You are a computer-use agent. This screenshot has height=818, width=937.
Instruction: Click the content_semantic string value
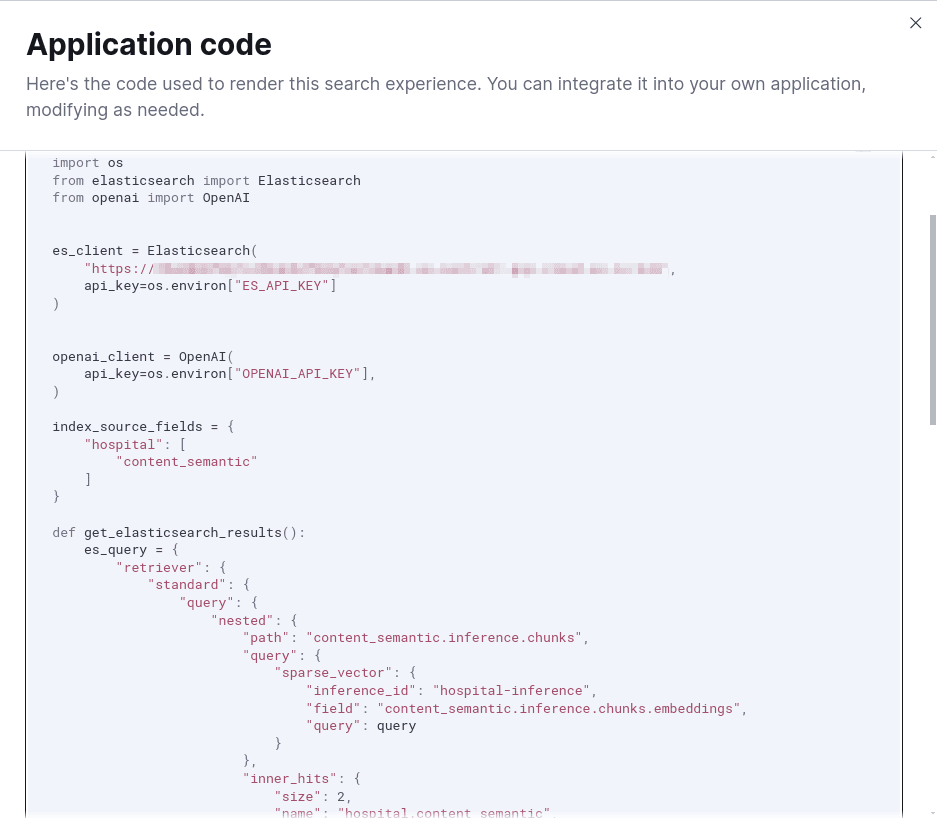coord(186,461)
